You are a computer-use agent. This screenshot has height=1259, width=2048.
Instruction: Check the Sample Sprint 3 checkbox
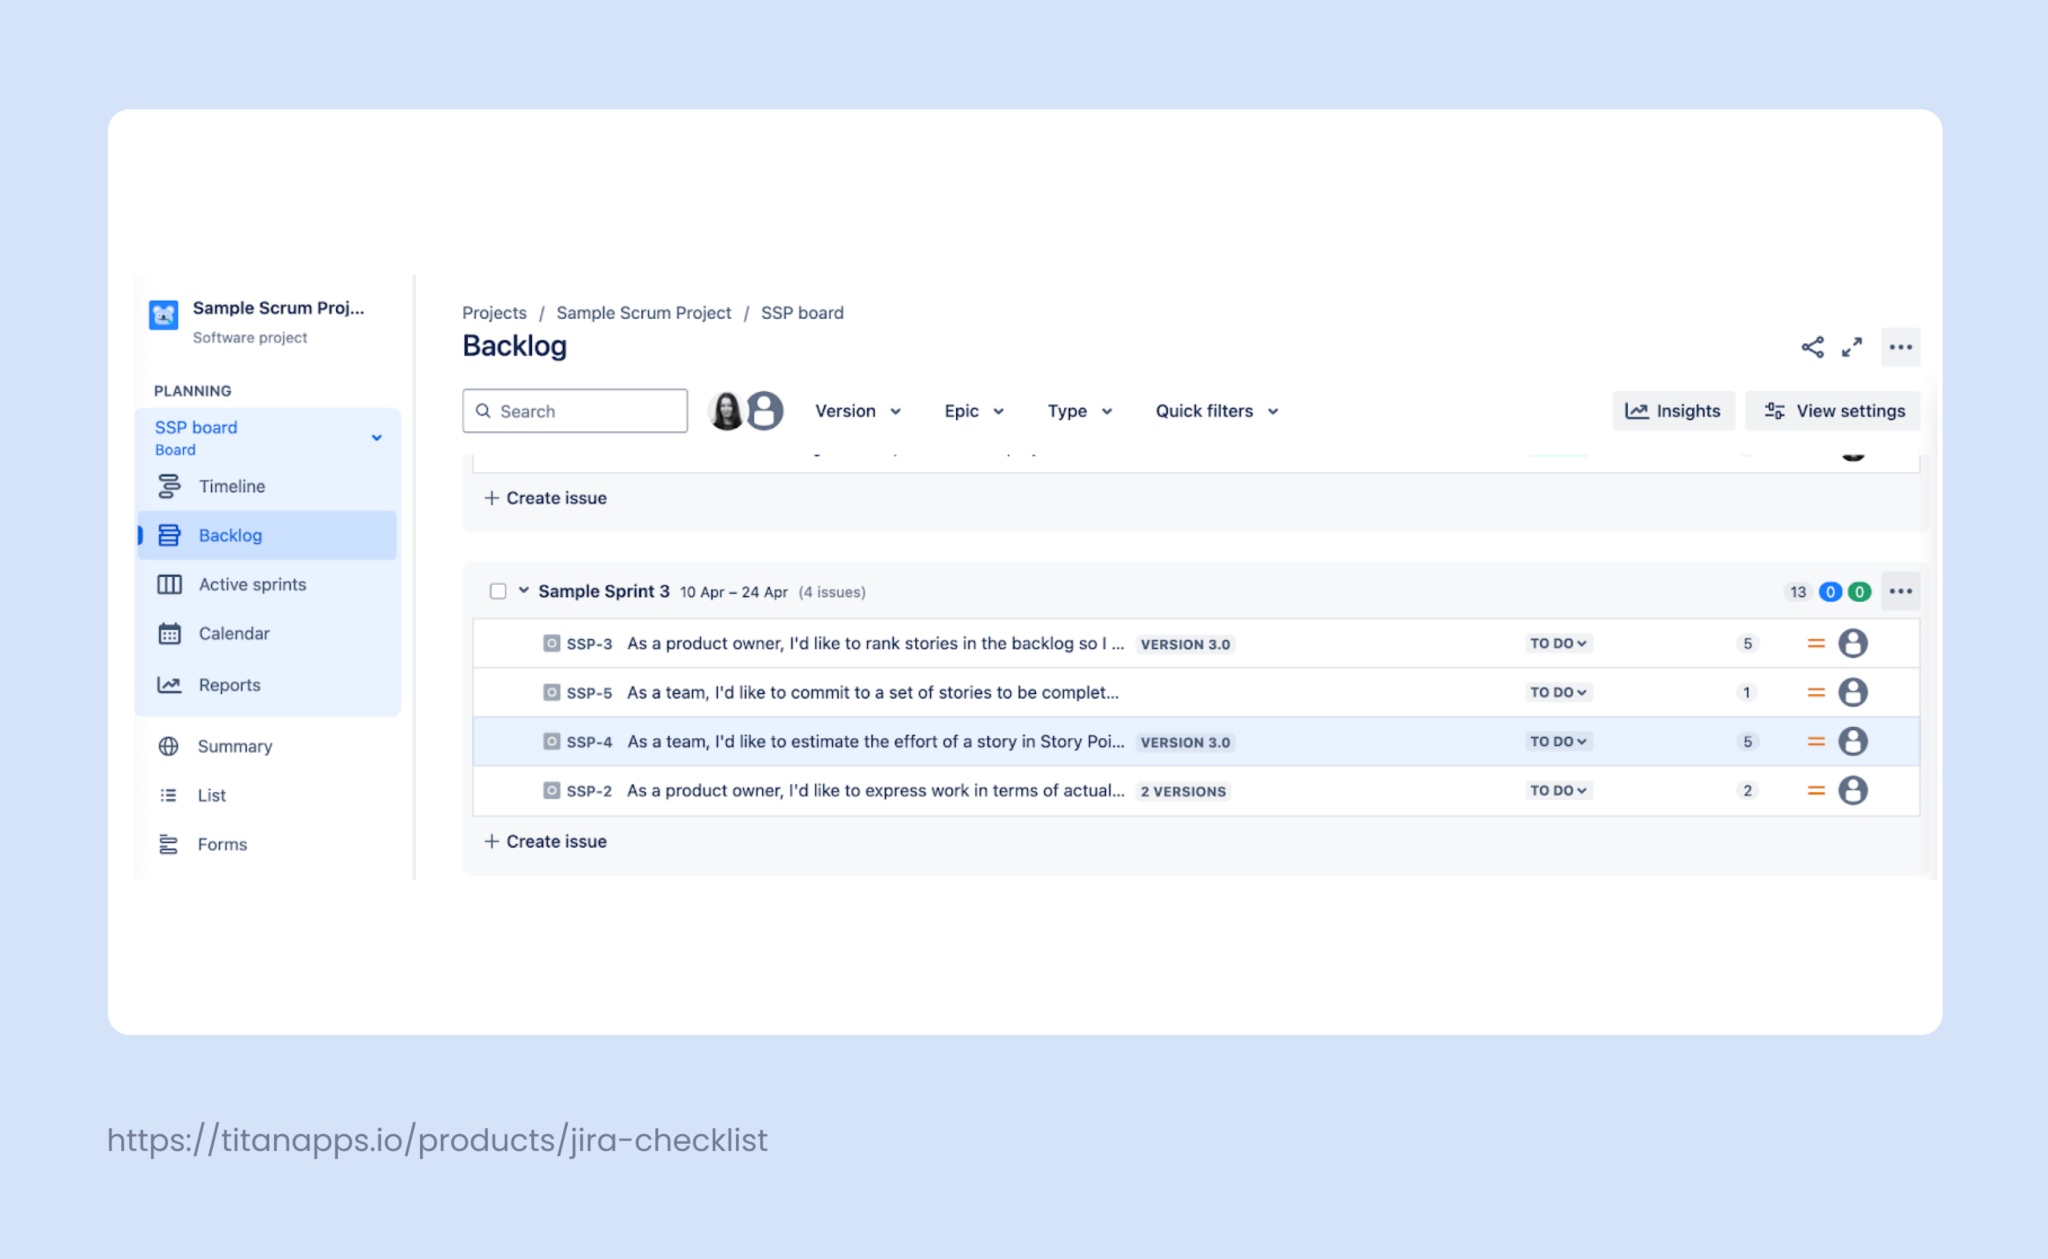497,591
